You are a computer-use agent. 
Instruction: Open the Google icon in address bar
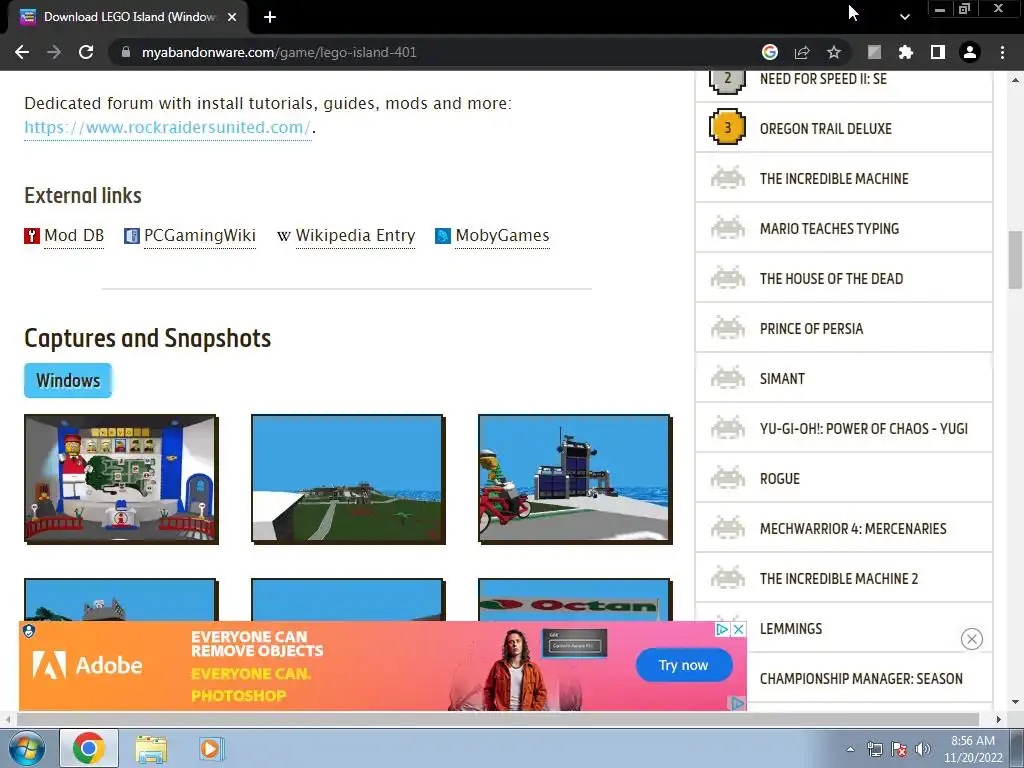click(770, 52)
